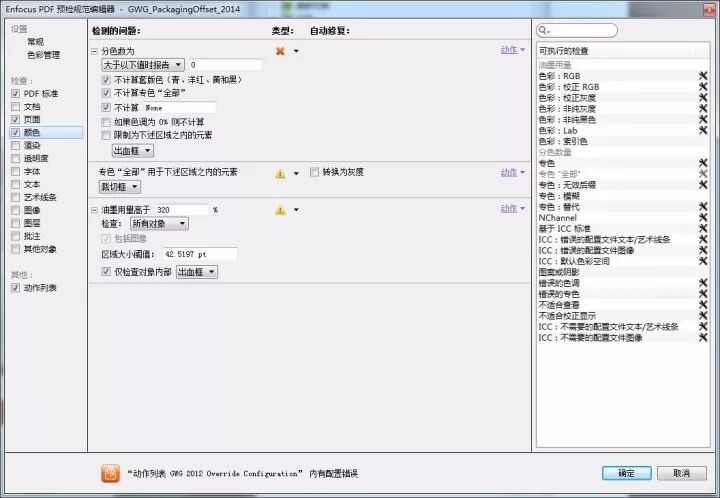Click the orange action list error icon

pos(110,473)
